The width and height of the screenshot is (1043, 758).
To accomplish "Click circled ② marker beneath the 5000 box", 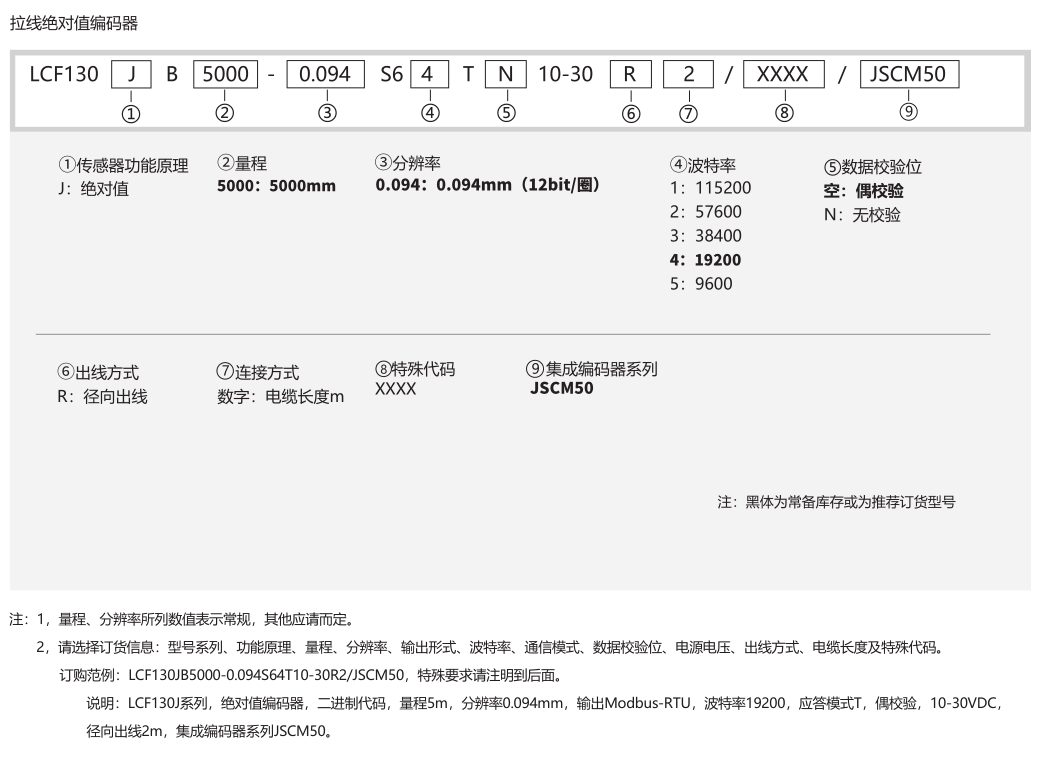I will pyautogui.click(x=225, y=112).
